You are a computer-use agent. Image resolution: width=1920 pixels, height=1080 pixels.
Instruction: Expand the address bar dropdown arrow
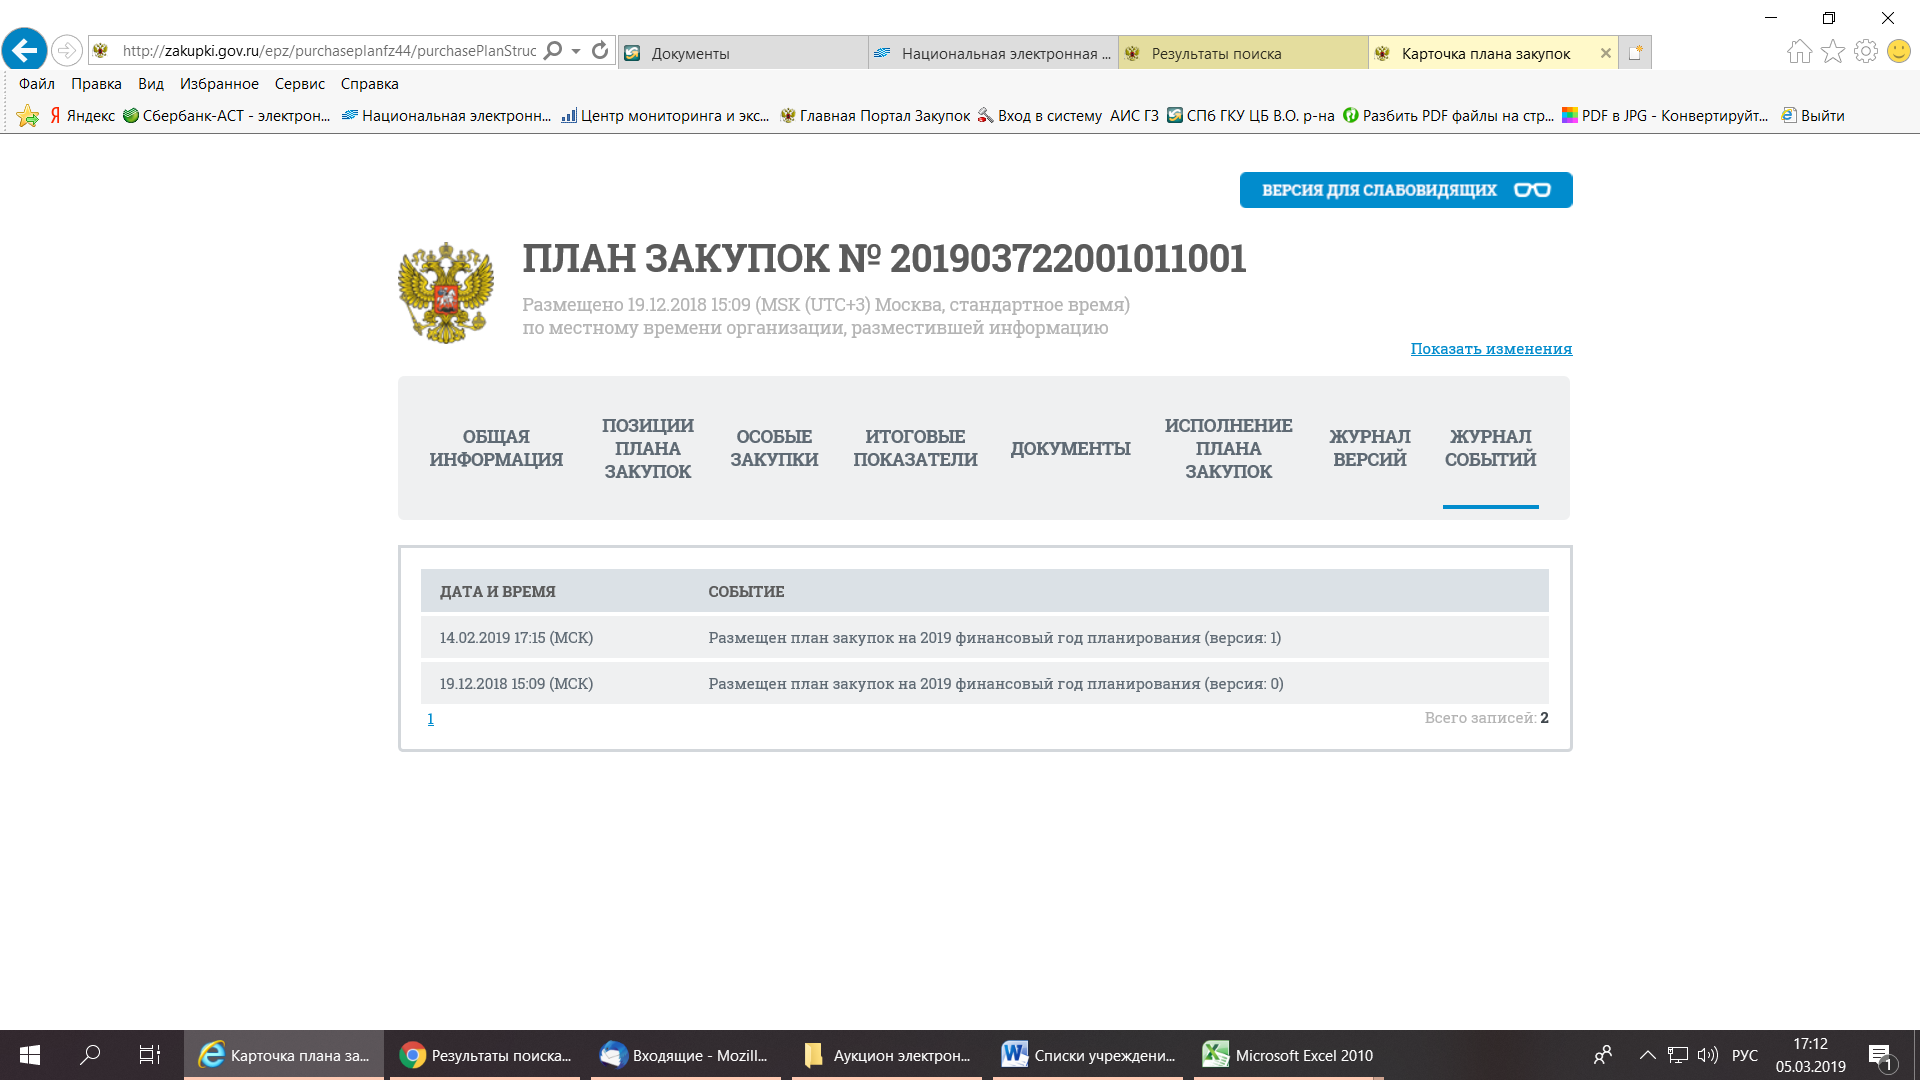point(576,51)
